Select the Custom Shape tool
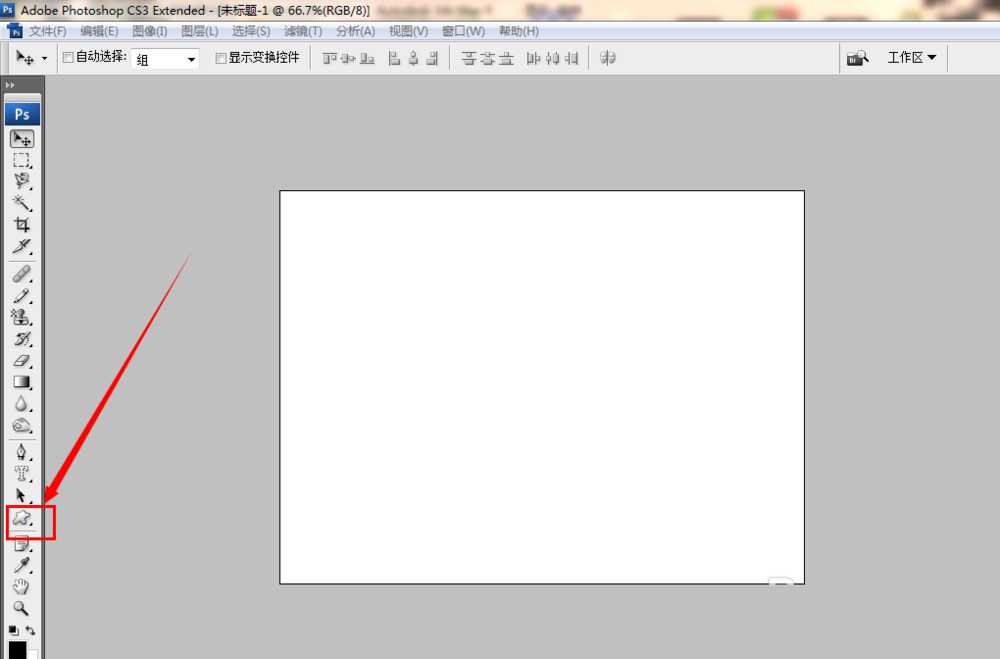Screen dimensions: 1000x659 [x=22, y=519]
